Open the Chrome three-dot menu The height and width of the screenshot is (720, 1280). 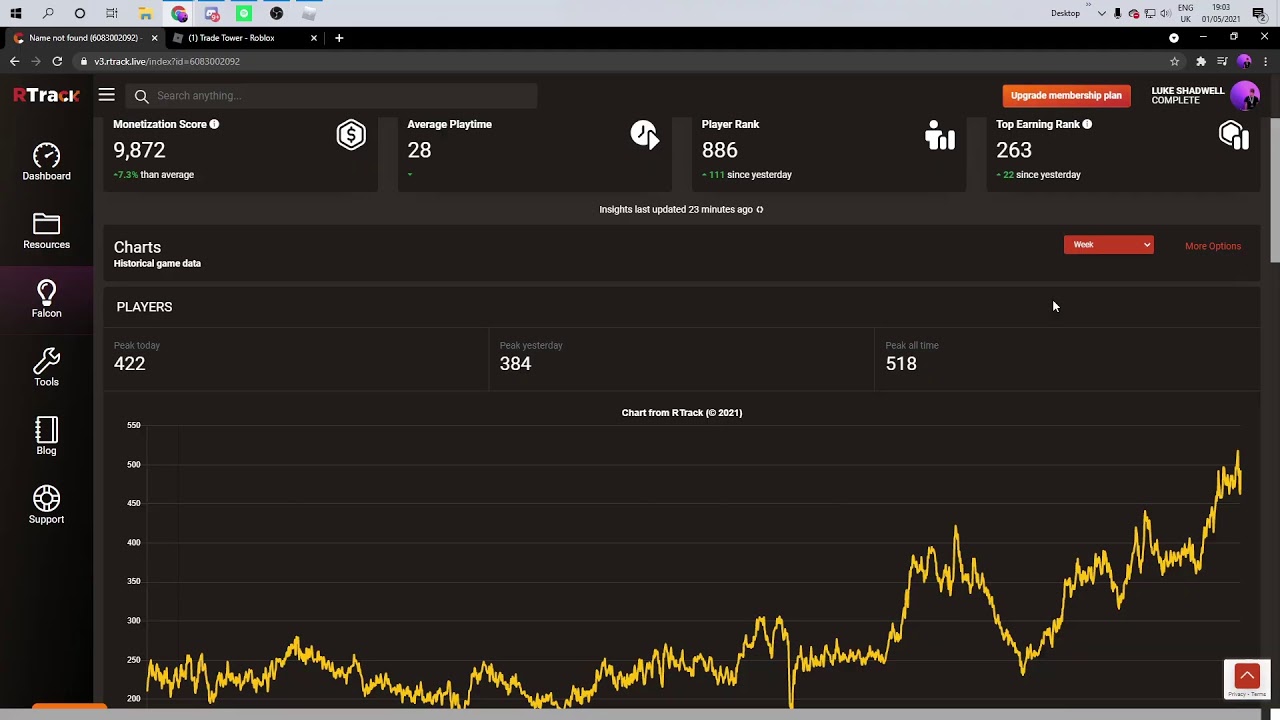tap(1265, 61)
